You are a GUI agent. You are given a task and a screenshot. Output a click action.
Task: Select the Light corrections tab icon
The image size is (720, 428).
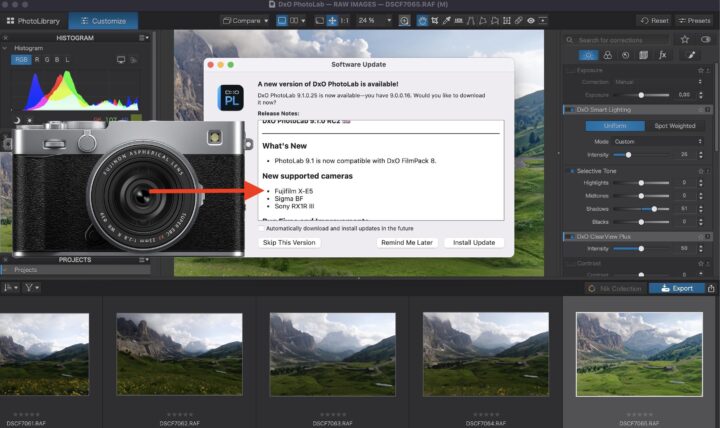click(586, 56)
